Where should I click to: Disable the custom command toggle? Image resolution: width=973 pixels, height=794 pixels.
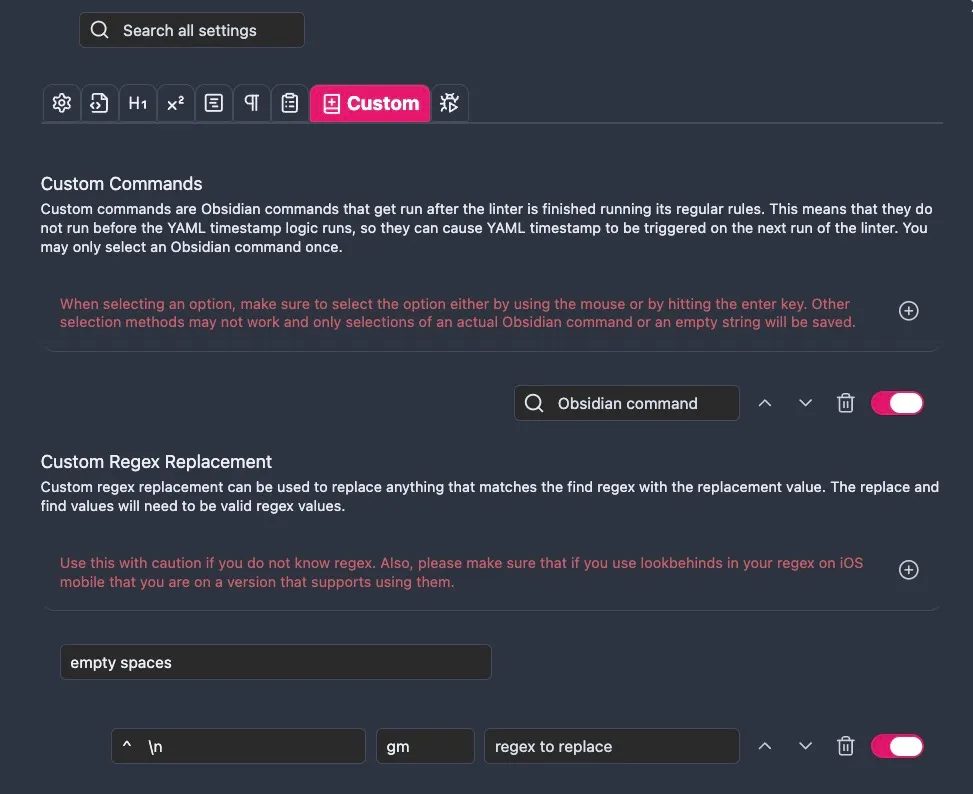(x=897, y=403)
